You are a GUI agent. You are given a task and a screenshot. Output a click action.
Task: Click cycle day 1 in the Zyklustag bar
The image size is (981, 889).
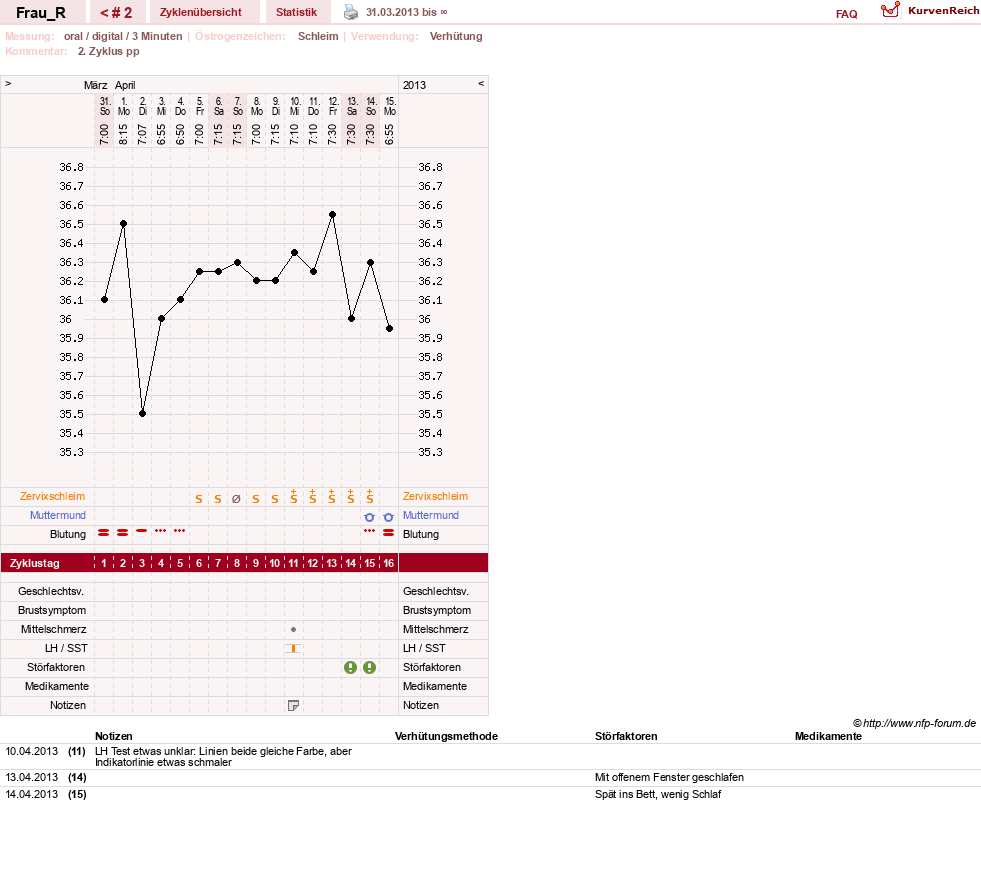coord(104,564)
